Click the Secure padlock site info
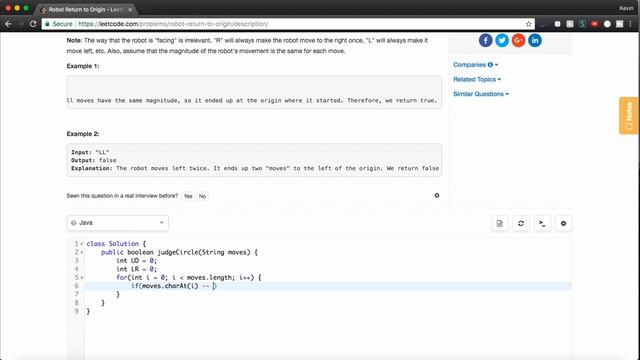Image resolution: width=640 pixels, height=360 pixels. coord(59,24)
